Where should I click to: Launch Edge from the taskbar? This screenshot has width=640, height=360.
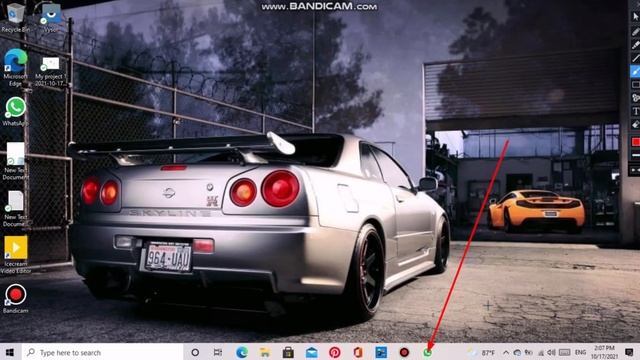coord(242,352)
